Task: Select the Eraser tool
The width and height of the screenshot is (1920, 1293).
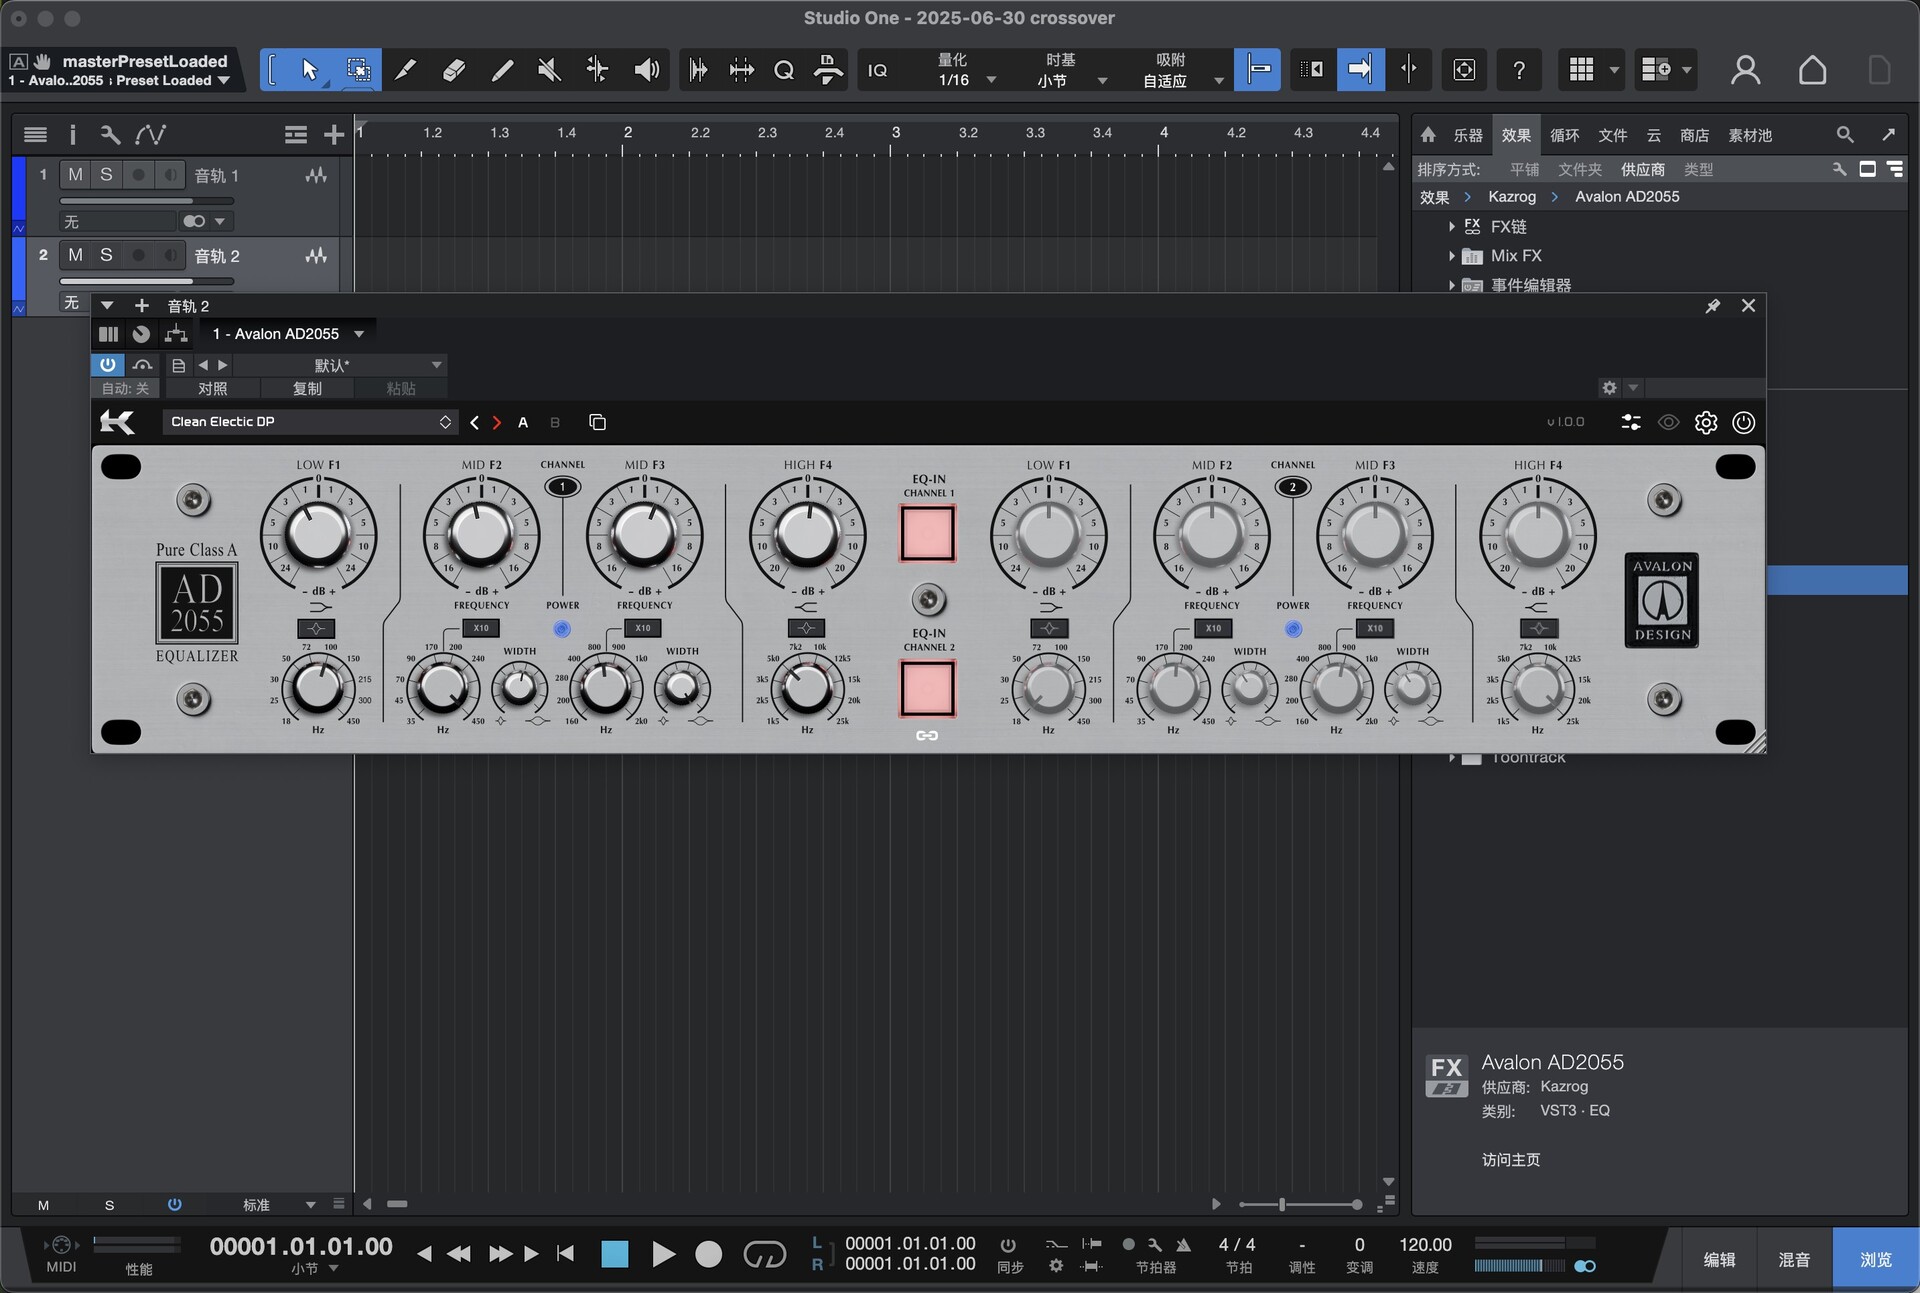Action: [454, 70]
